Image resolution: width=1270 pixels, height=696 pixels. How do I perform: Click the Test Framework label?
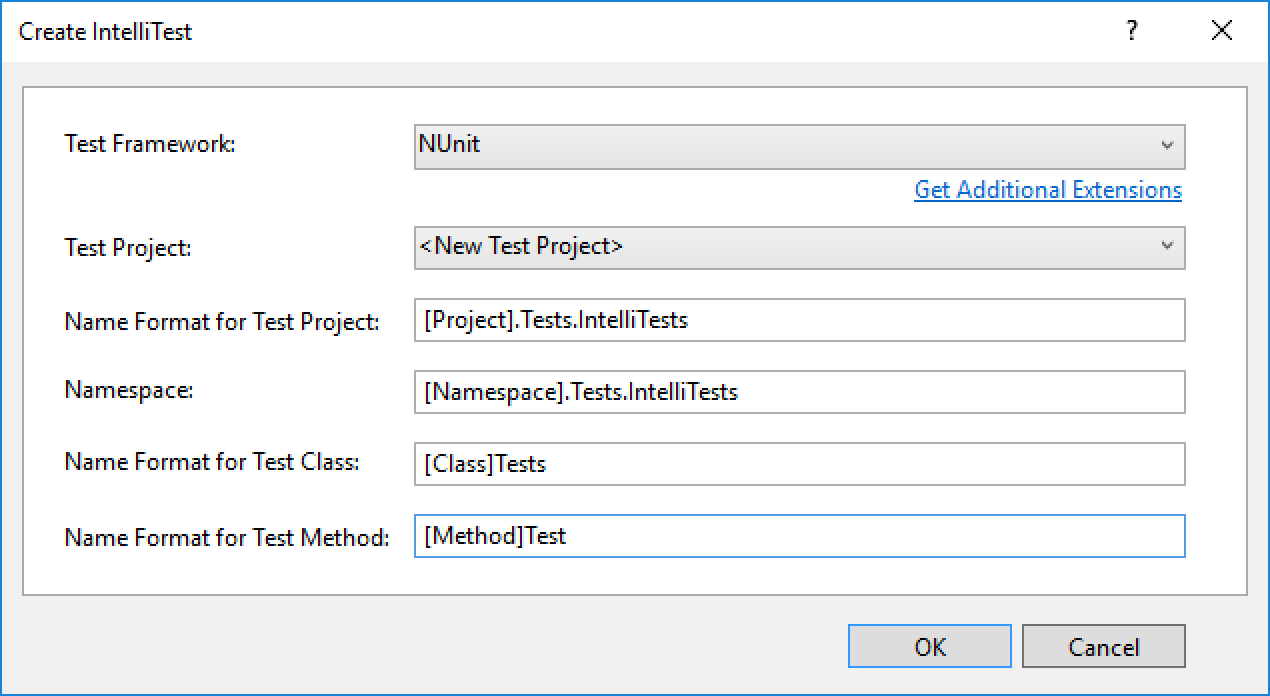(x=150, y=144)
